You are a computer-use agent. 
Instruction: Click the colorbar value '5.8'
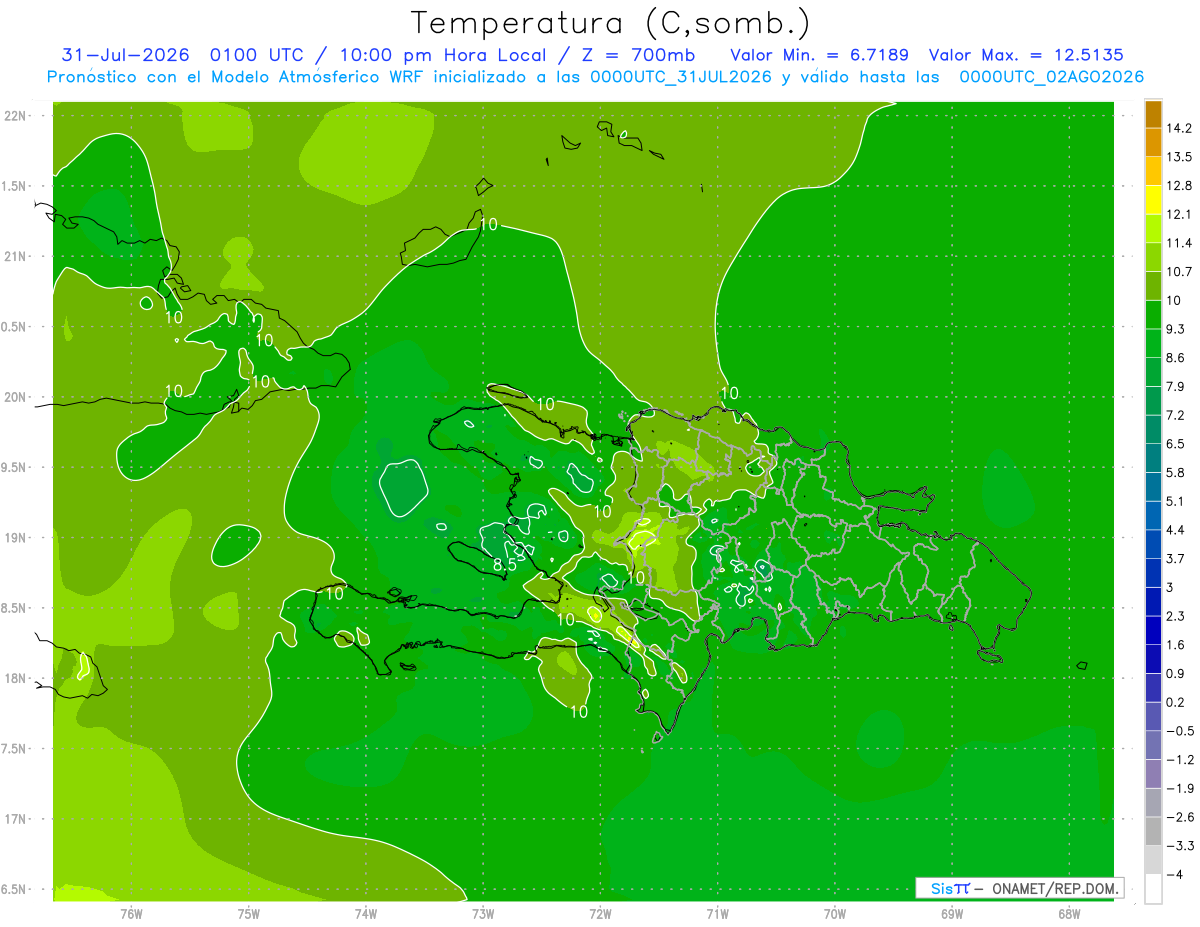pyautogui.click(x=1176, y=472)
